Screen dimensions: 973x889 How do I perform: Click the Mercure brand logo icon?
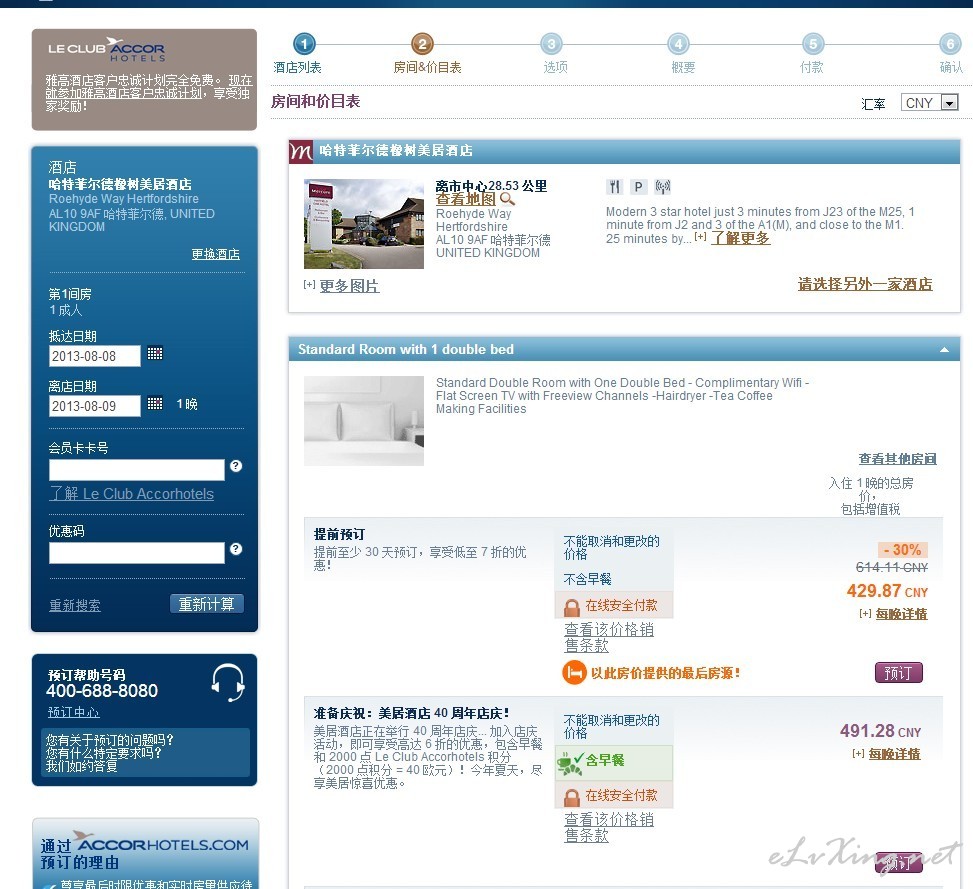[302, 151]
